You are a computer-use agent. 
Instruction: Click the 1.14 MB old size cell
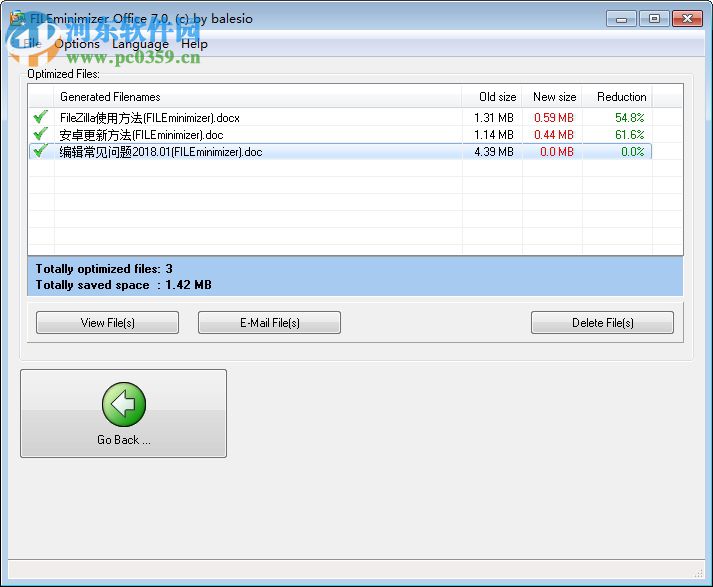[x=494, y=135]
